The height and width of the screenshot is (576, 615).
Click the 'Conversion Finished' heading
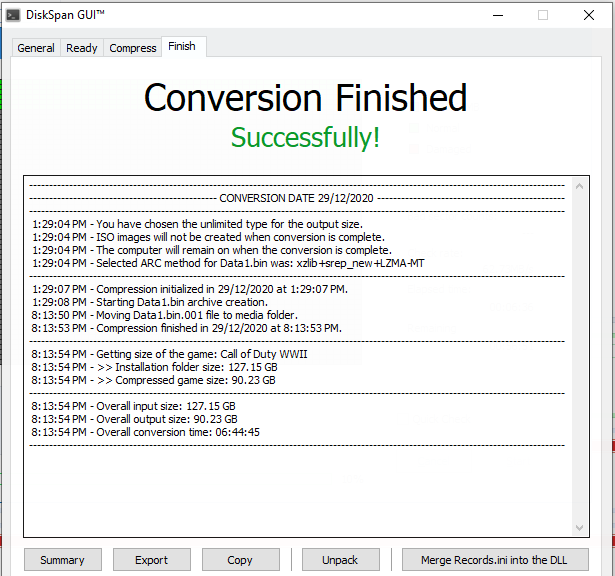(x=306, y=98)
